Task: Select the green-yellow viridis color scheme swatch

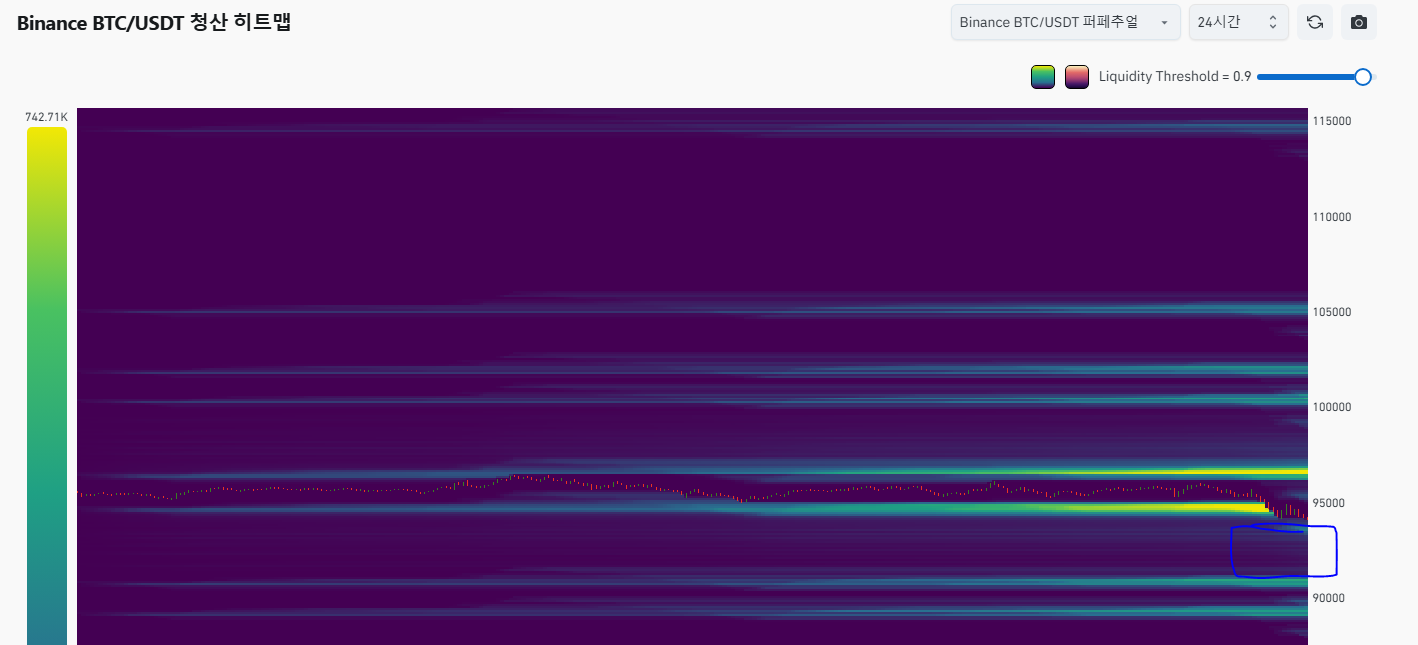Action: [1043, 76]
